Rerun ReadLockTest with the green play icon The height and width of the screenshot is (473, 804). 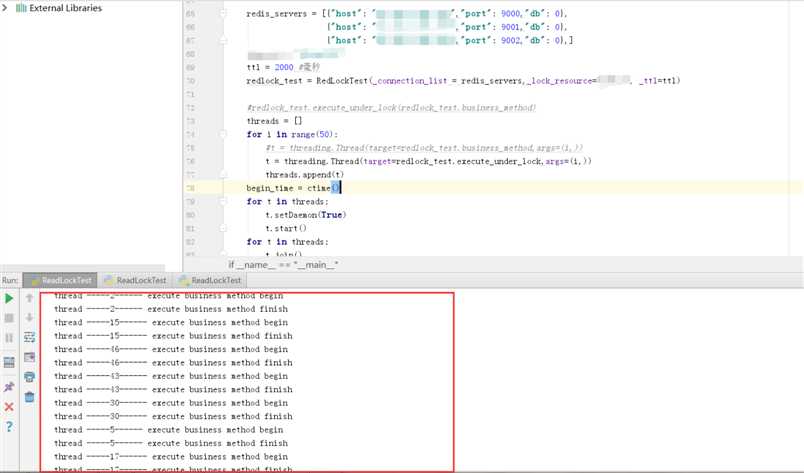[x=9, y=298]
